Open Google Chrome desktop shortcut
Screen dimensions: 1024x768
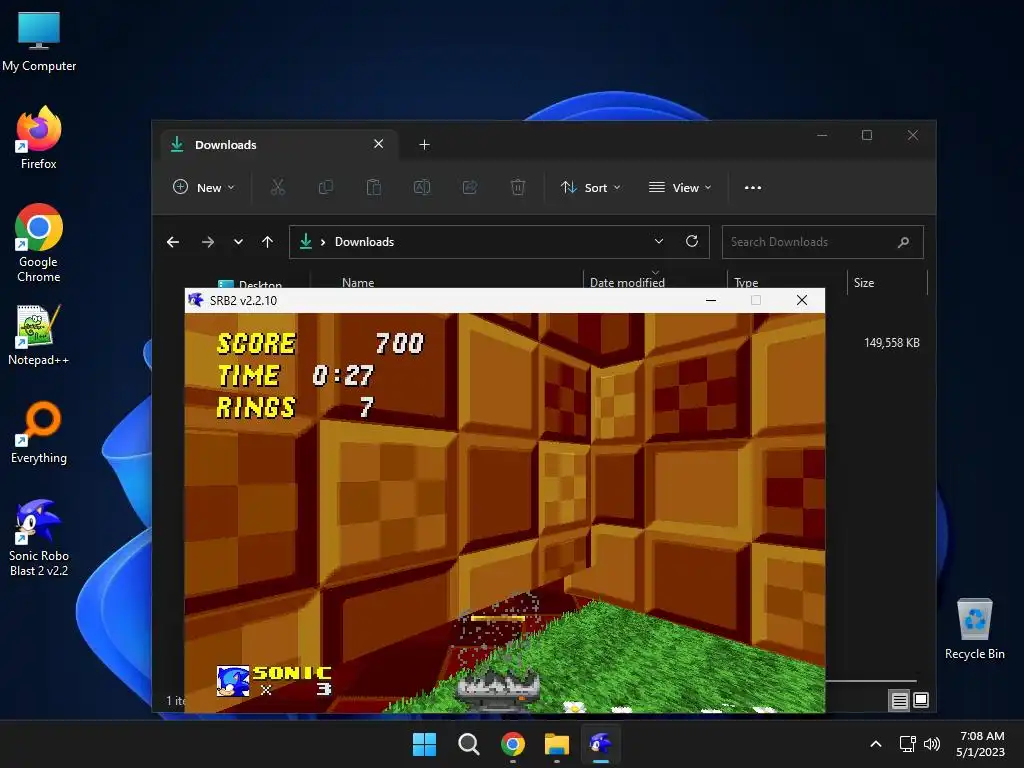point(39,243)
